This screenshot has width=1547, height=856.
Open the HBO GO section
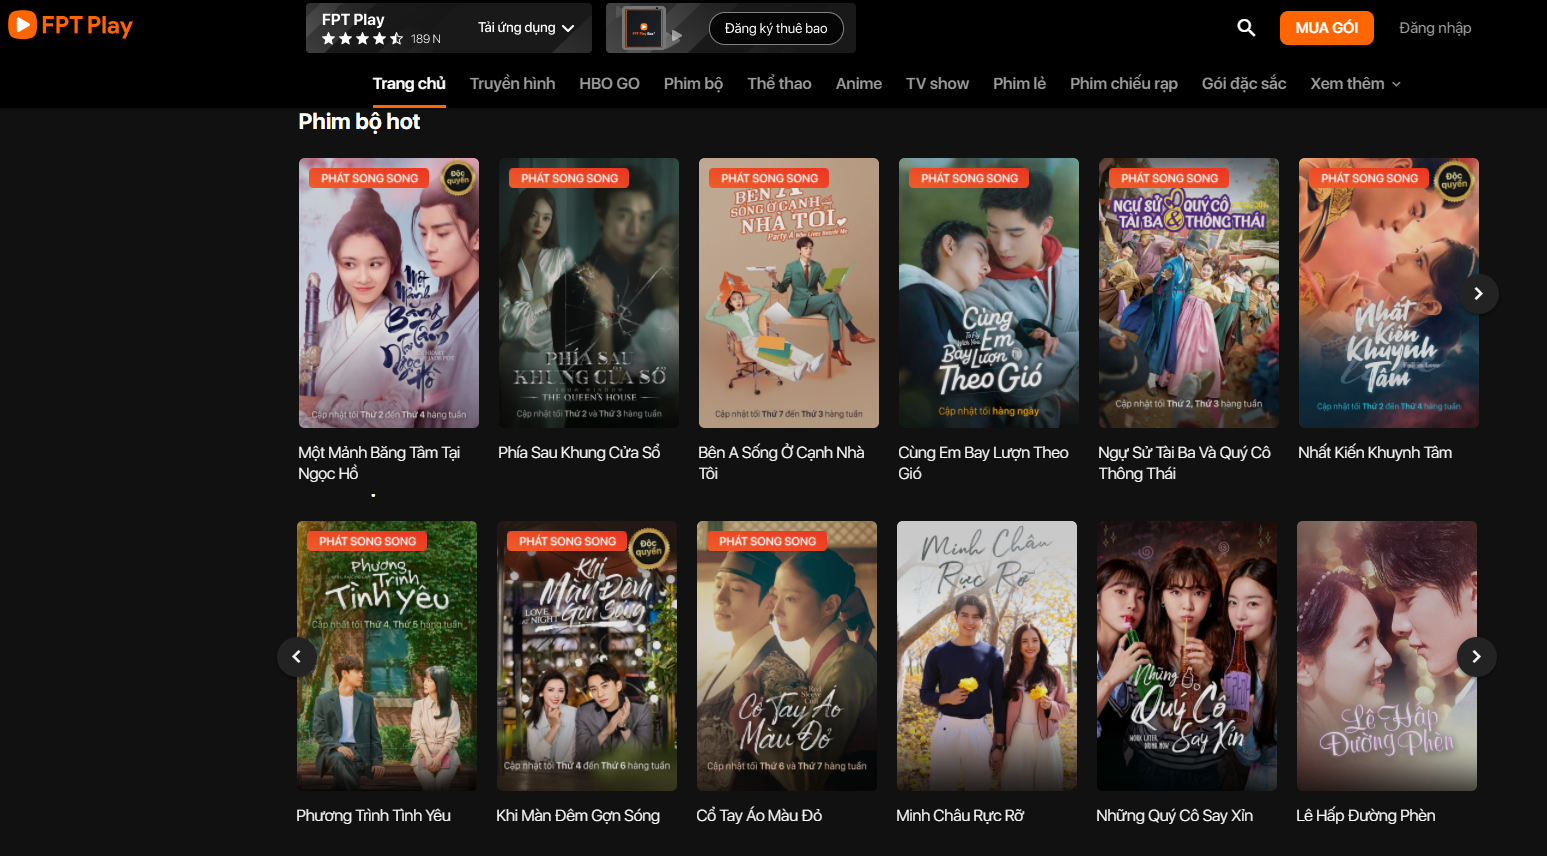click(x=609, y=83)
